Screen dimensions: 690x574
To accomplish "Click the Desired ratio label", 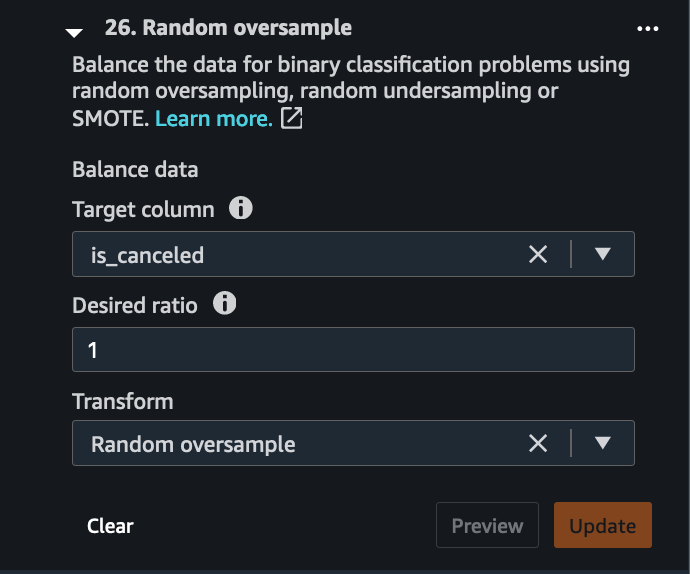I will [x=135, y=305].
